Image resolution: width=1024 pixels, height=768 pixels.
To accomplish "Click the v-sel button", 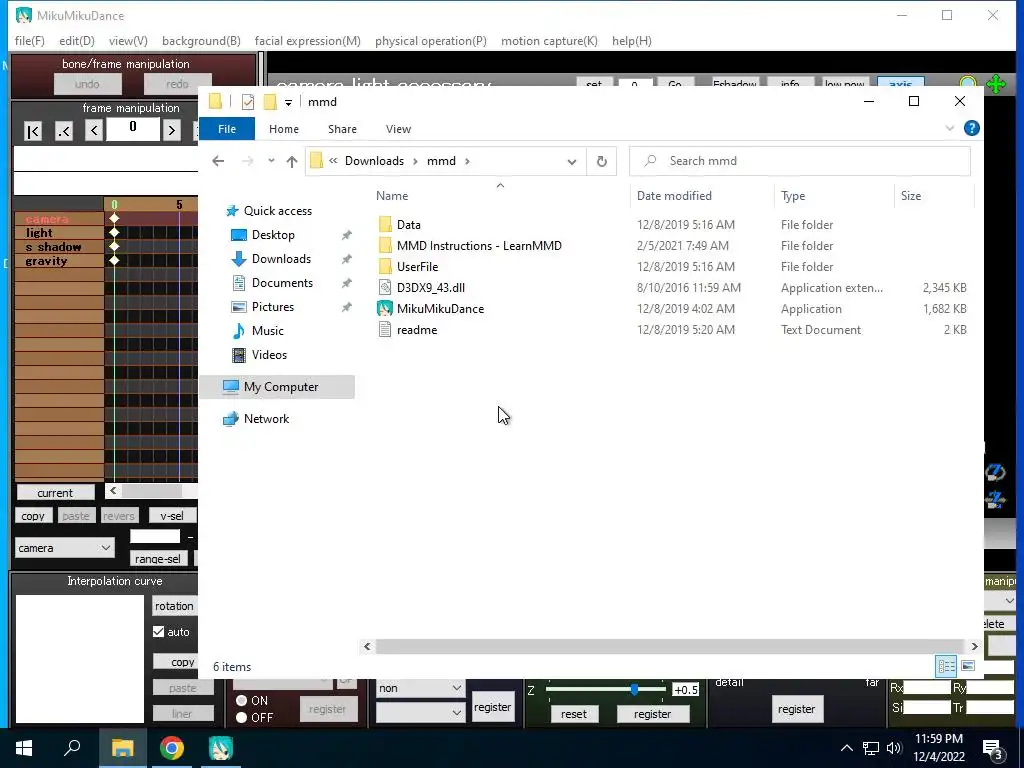I will (x=172, y=516).
